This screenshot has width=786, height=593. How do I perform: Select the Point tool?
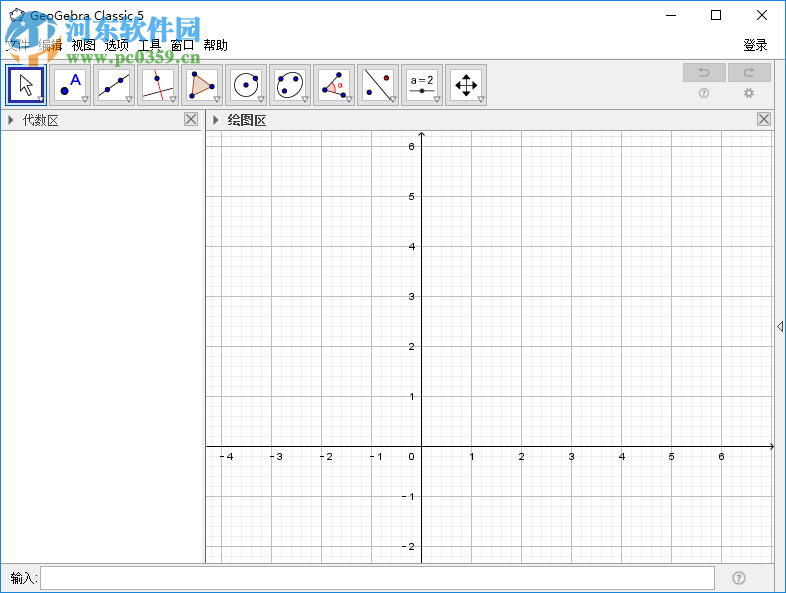tap(70, 85)
